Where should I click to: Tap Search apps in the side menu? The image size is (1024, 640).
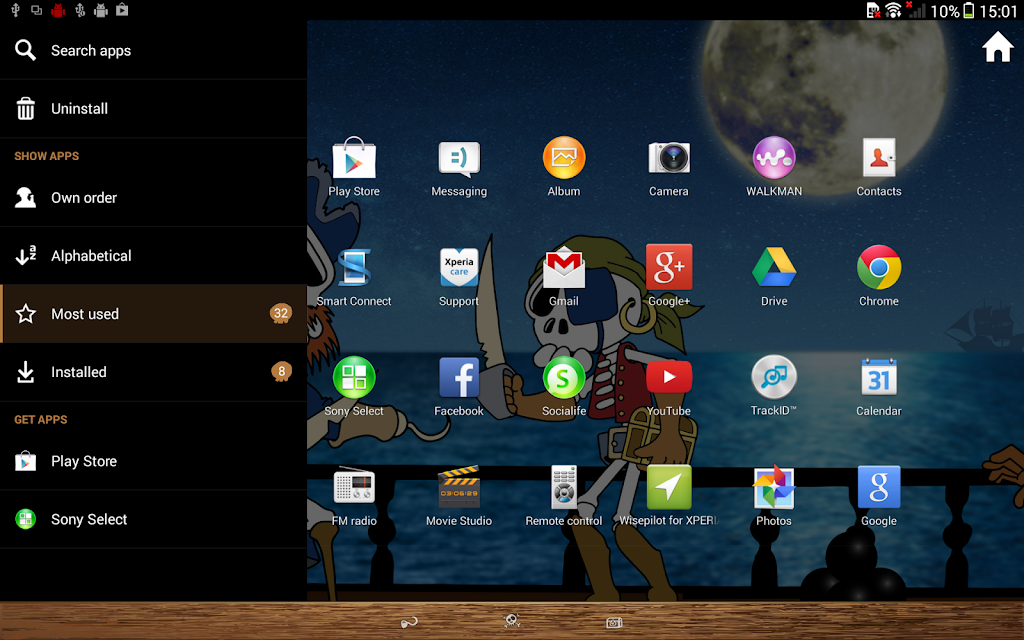[x=153, y=50]
